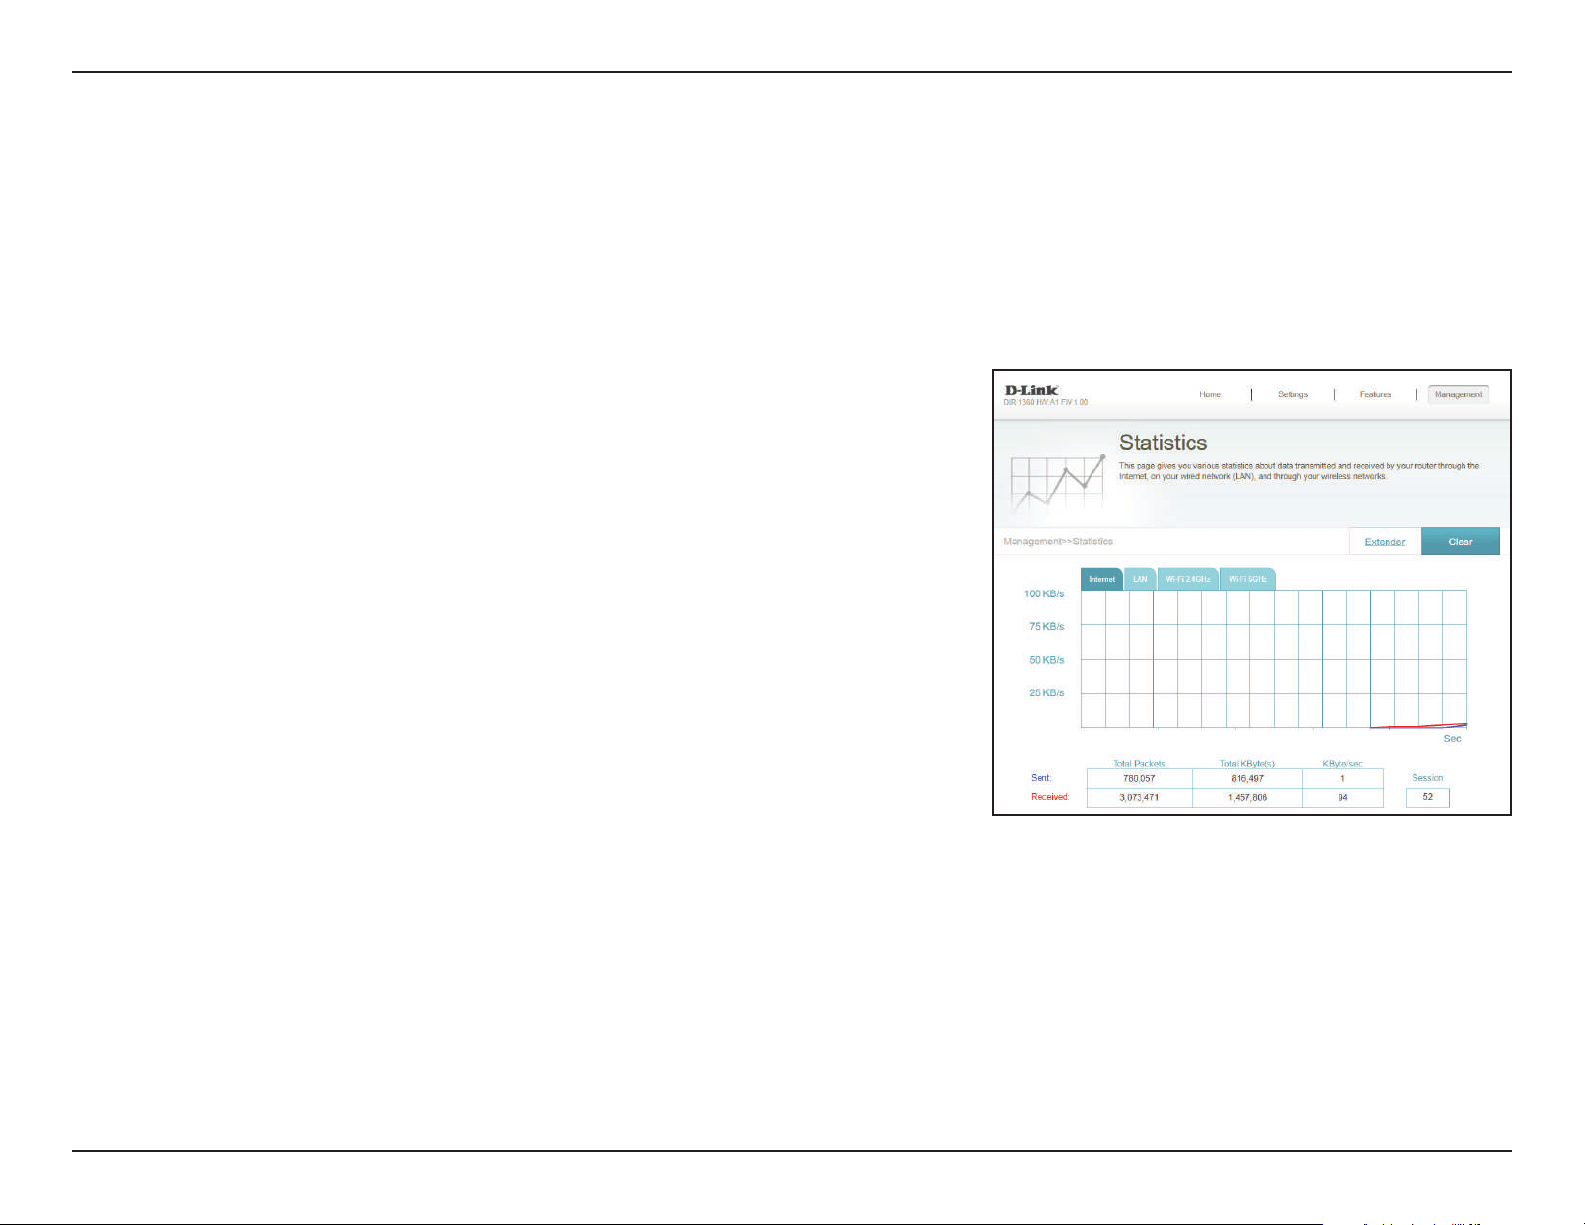The height and width of the screenshot is (1225, 1585).
Task: Click the KByte/sec column header
Action: click(1342, 763)
